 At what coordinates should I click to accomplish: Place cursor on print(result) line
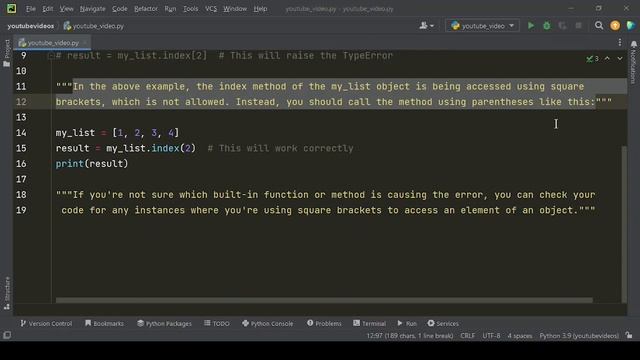92,164
